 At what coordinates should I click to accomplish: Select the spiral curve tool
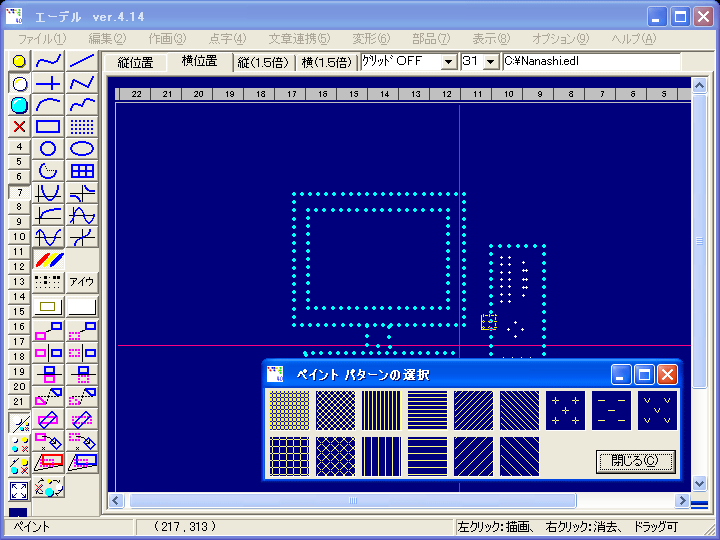48,171
